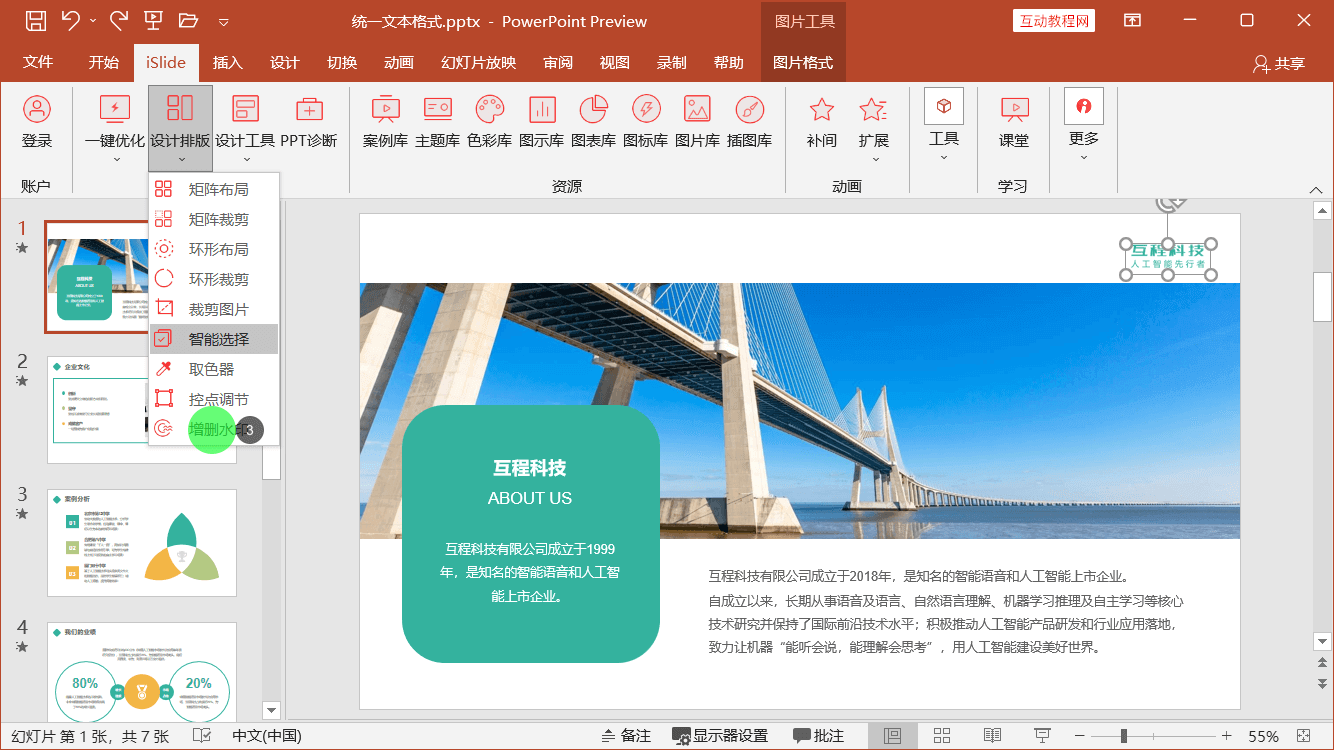Expand quick access toolbar customize arrow
The height and width of the screenshot is (750, 1334).
223,22
